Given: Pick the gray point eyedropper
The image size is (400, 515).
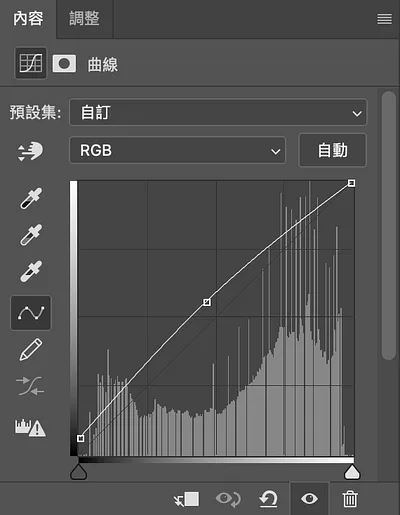Looking at the screenshot, I should pyautogui.click(x=31, y=235).
